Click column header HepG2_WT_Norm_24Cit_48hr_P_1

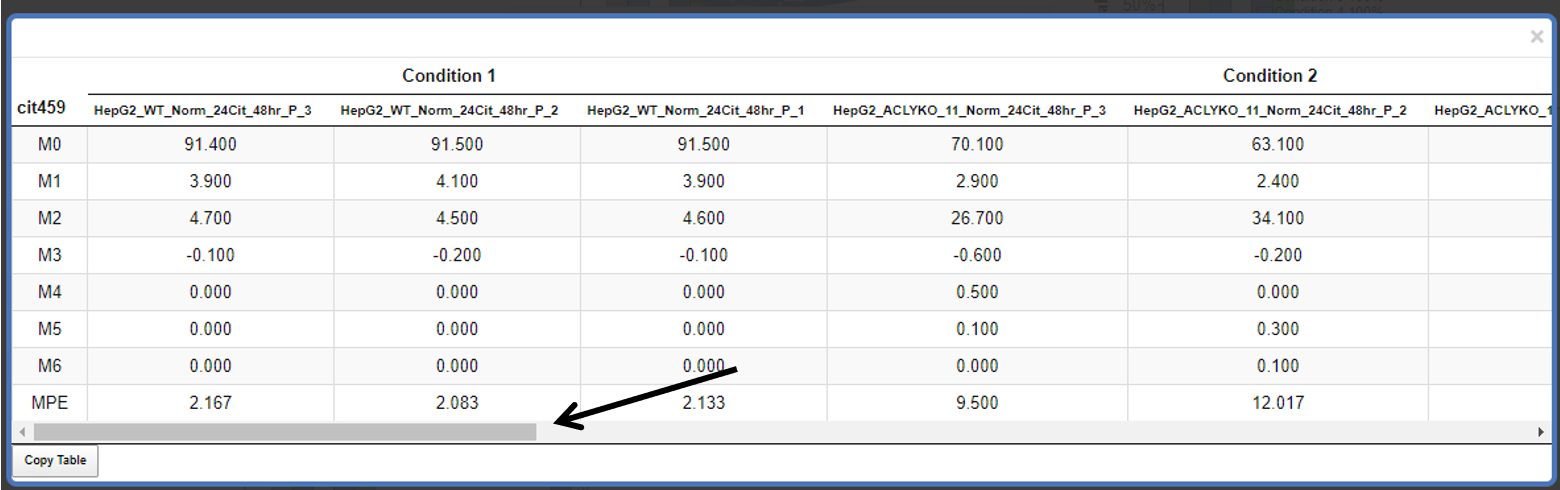pyautogui.click(x=696, y=111)
